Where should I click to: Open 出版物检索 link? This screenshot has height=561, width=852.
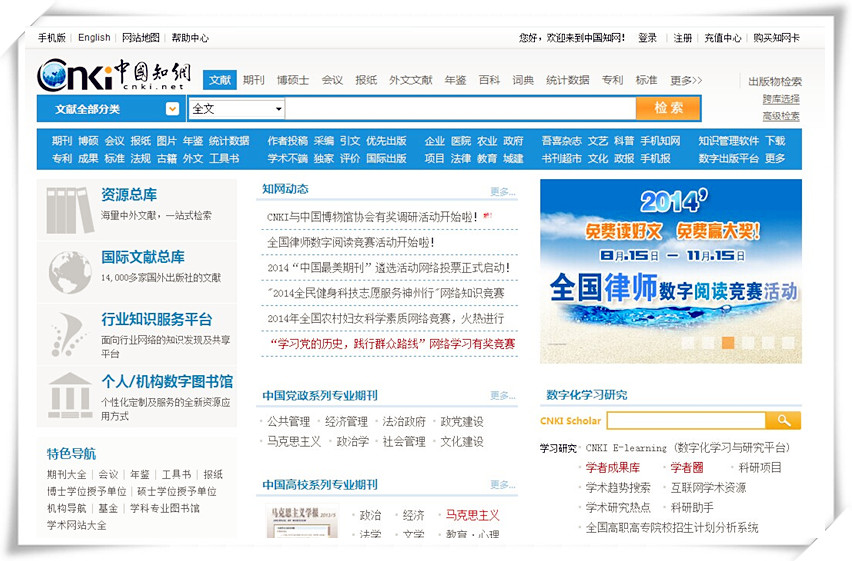(775, 82)
